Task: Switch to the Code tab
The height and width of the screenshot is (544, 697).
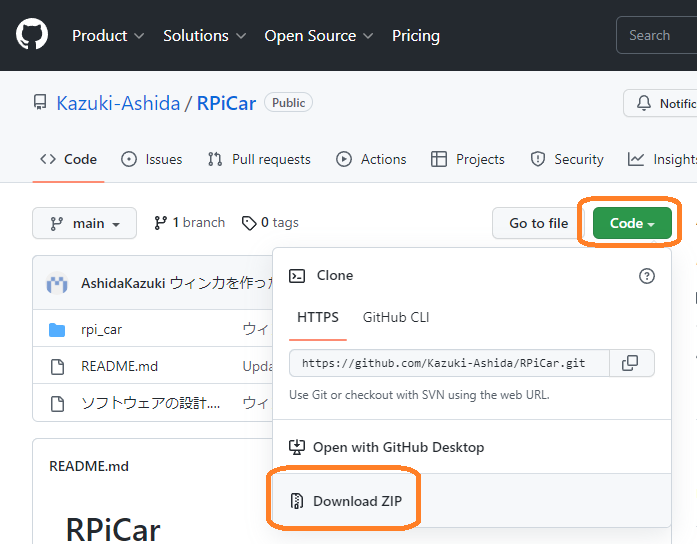Action: 68,159
